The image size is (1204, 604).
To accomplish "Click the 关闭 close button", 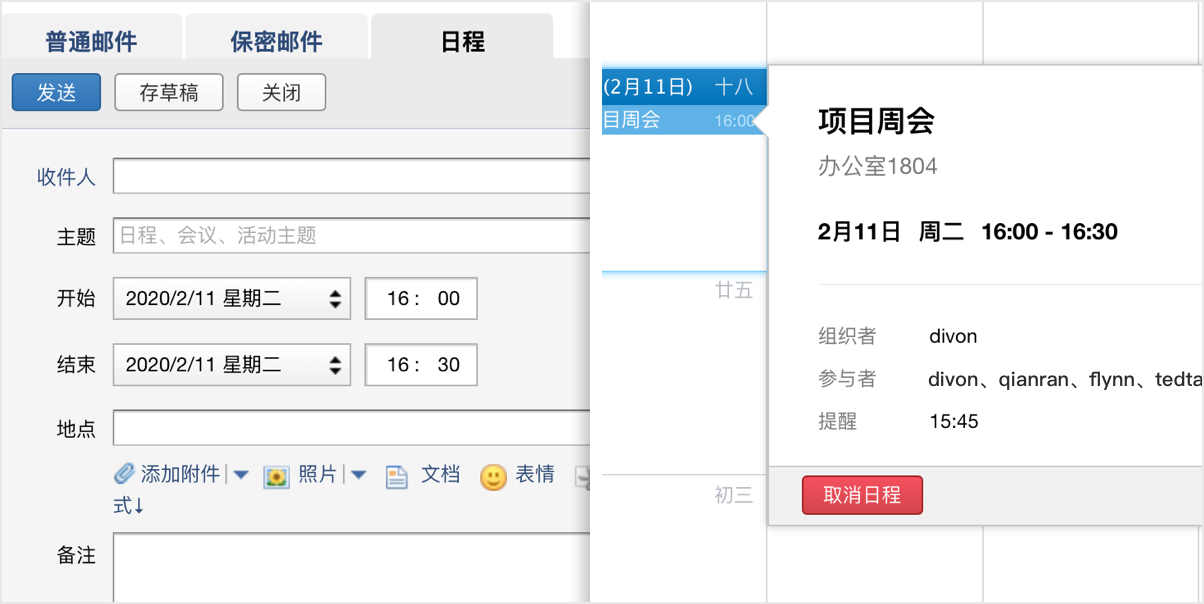I will click(x=281, y=91).
